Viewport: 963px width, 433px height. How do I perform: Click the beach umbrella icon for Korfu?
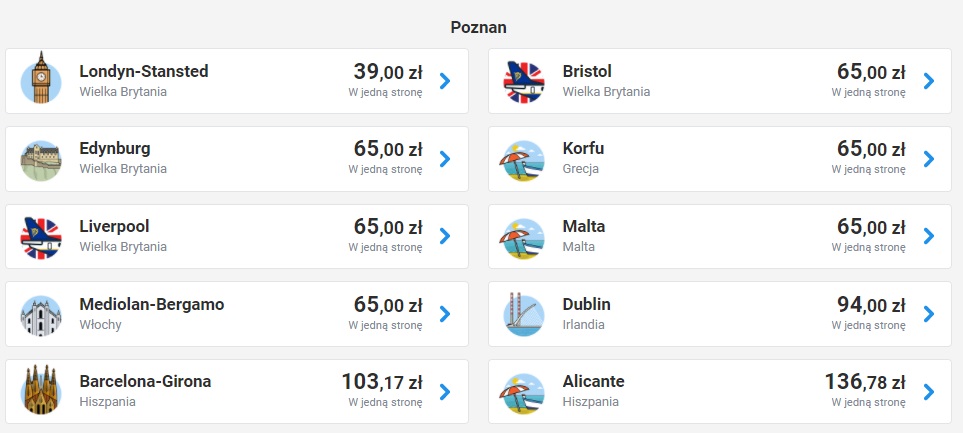tap(524, 159)
